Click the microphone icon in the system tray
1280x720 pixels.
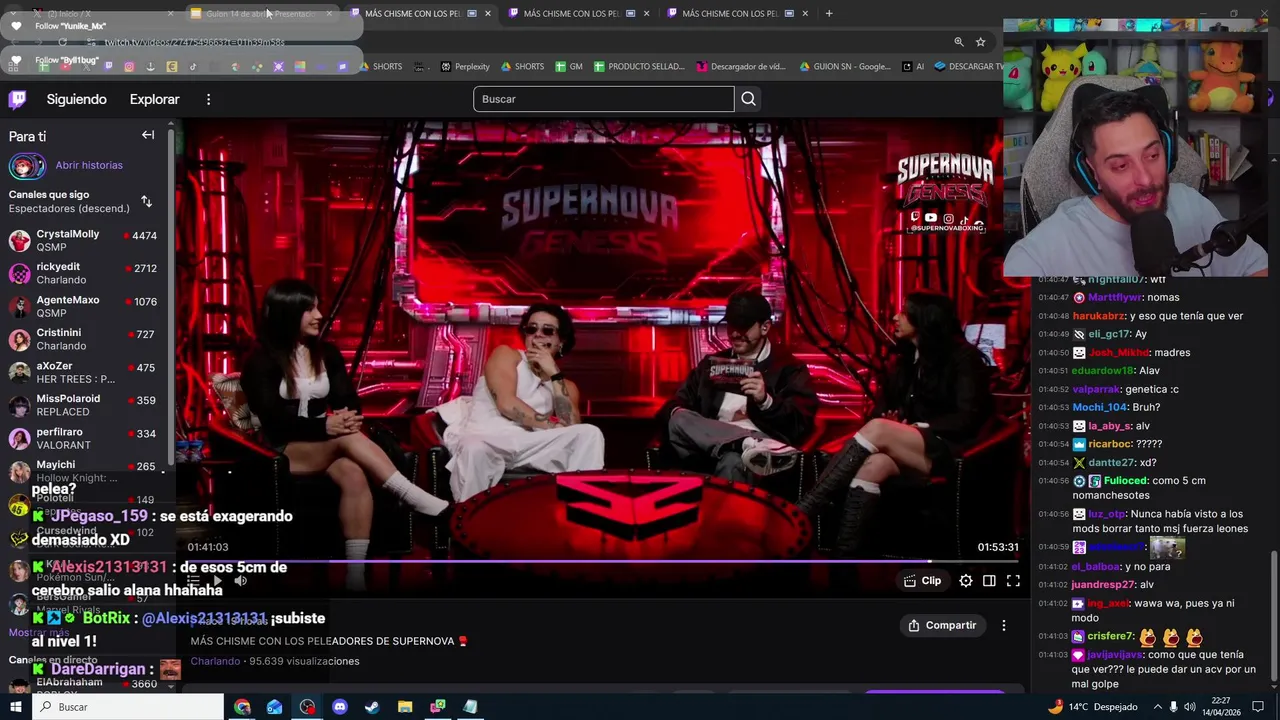[x=1174, y=707]
